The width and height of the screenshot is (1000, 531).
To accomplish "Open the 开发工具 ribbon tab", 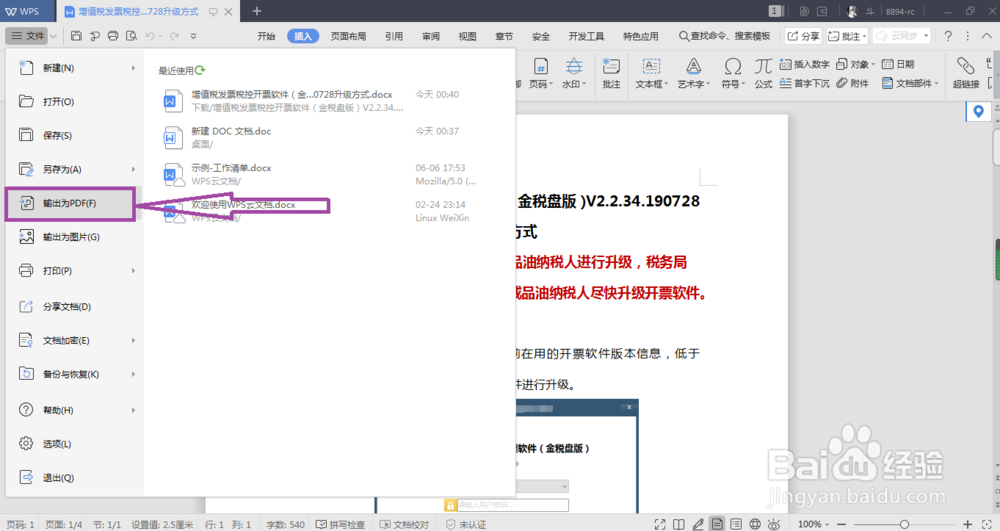I will pos(586,36).
